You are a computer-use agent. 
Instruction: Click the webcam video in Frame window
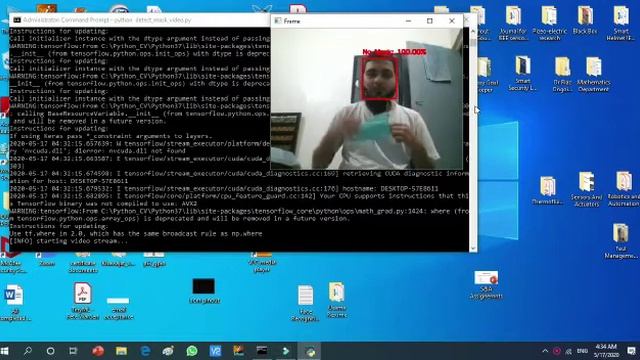(367, 99)
